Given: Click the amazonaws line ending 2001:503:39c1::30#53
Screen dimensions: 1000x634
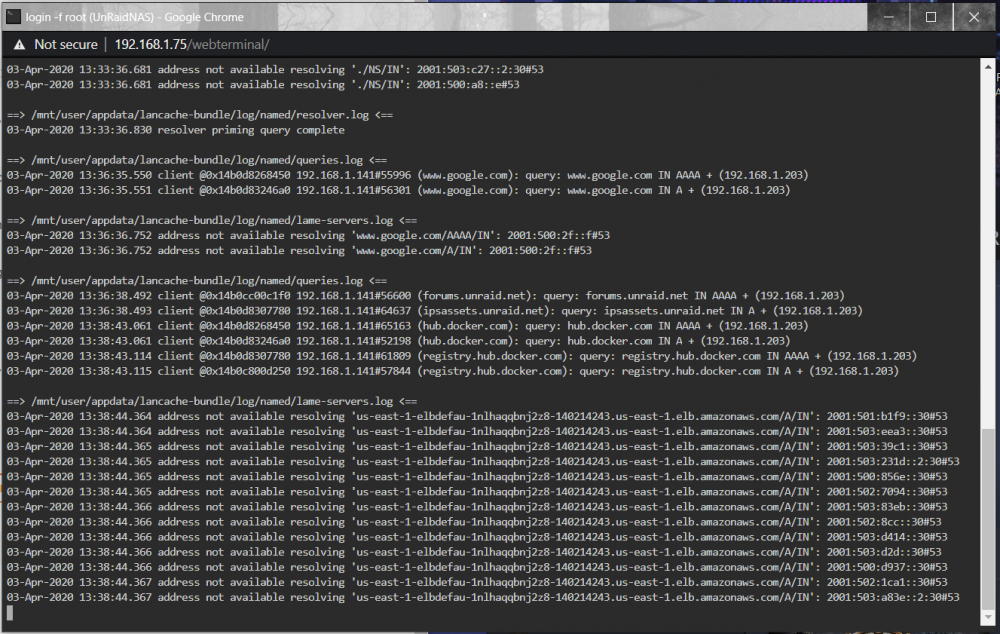Looking at the screenshot, I should [x=477, y=446].
